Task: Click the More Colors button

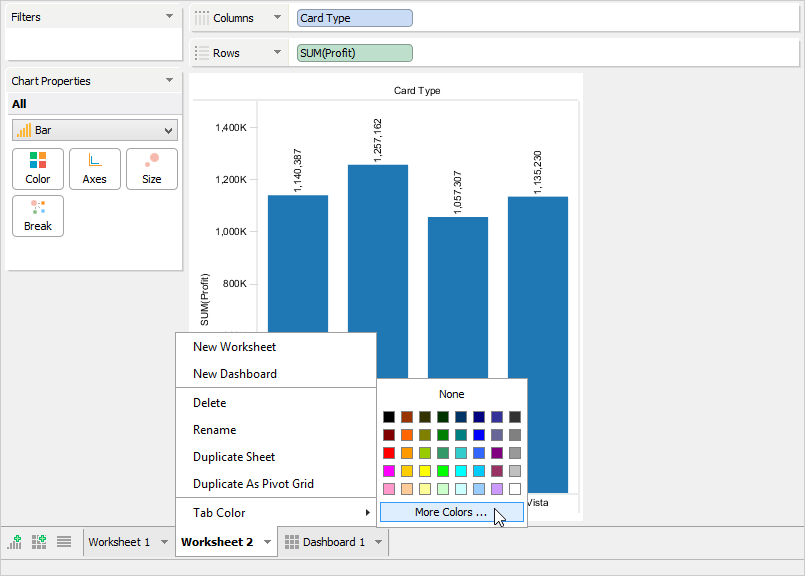Action: 452,512
